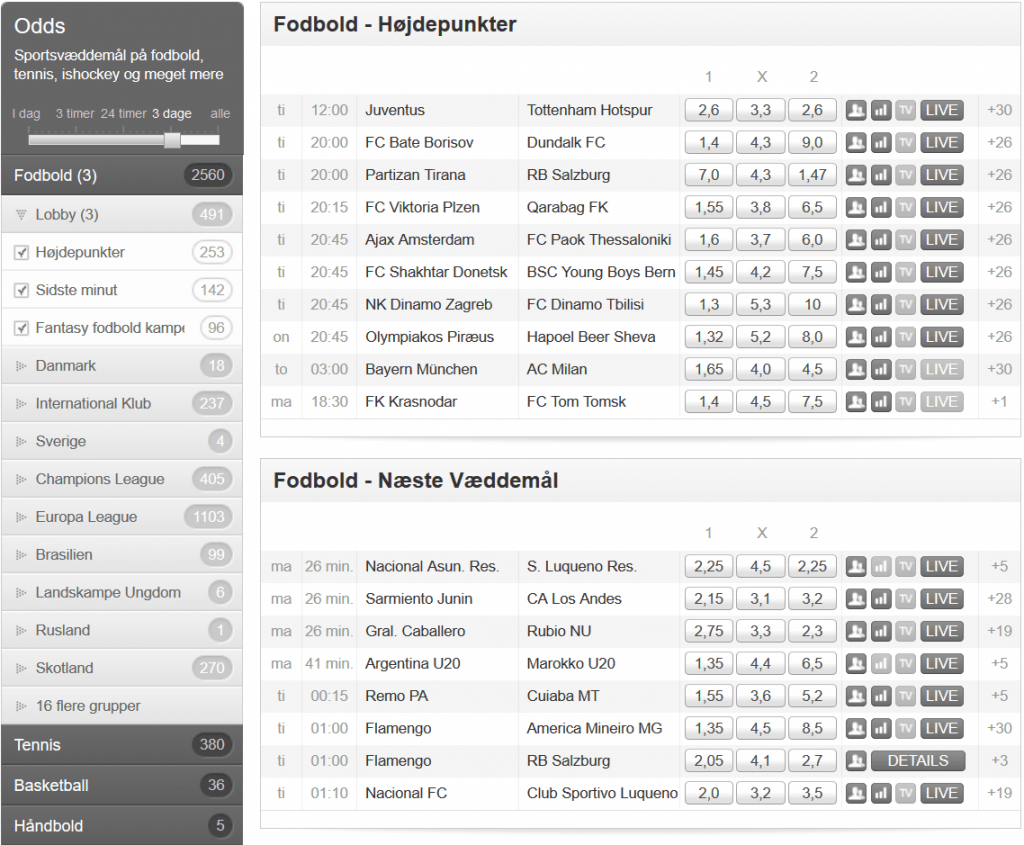Viewport: 1024px width, 845px height.
Task: Open the Basketball sport section
Action: click(x=51, y=785)
